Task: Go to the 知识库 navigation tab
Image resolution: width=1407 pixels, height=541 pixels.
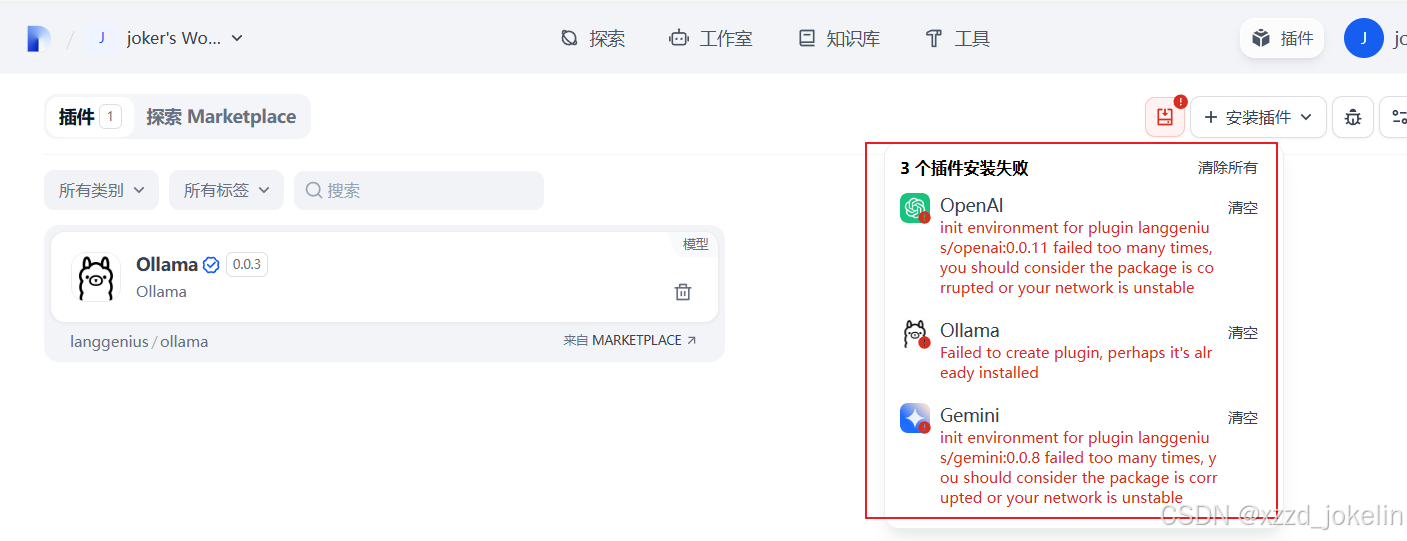Action: coord(838,38)
